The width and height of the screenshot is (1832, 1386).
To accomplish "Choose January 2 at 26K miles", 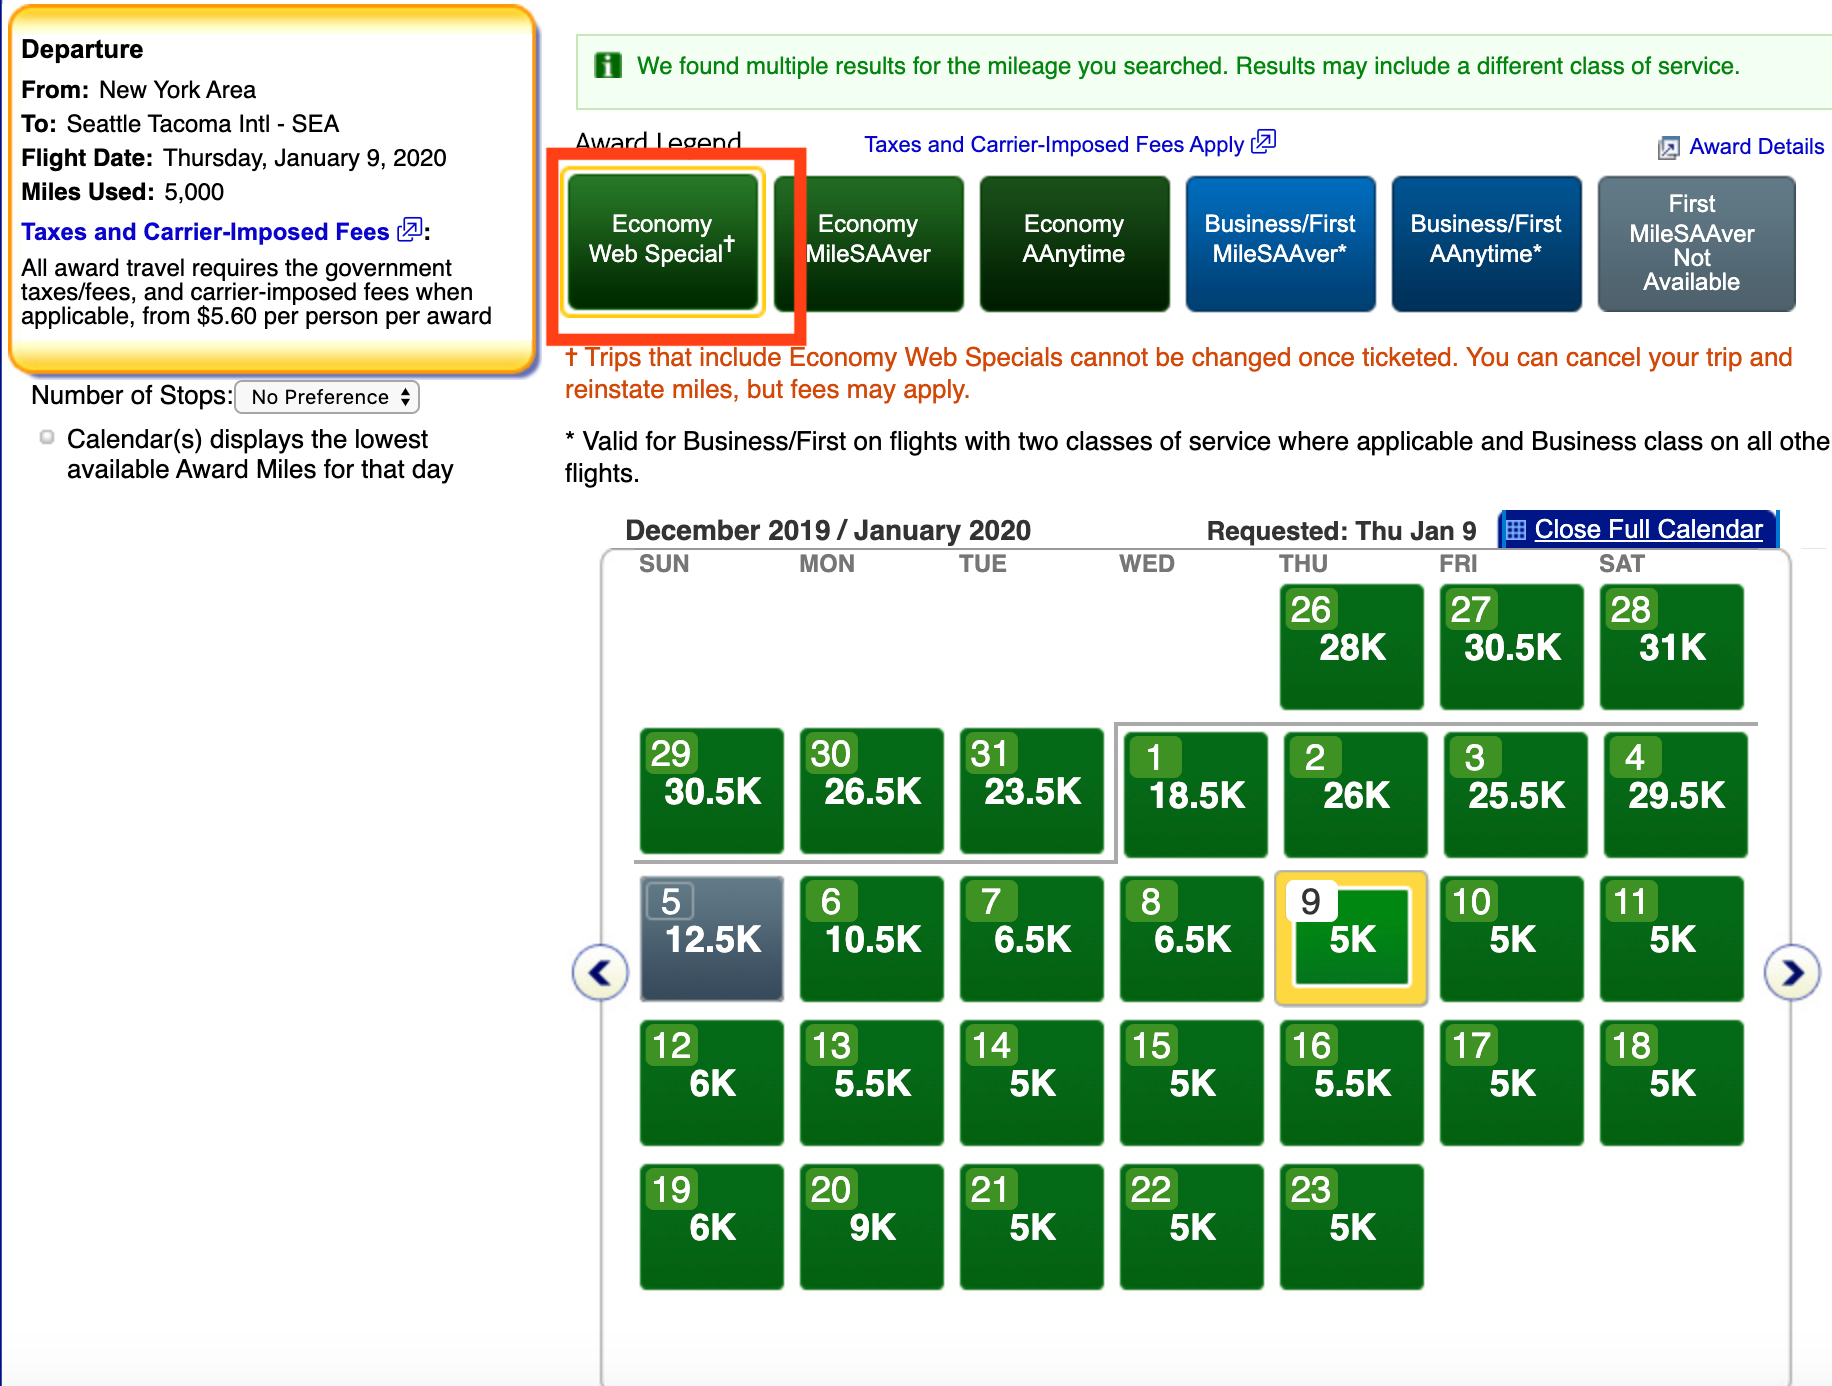I will (1355, 795).
